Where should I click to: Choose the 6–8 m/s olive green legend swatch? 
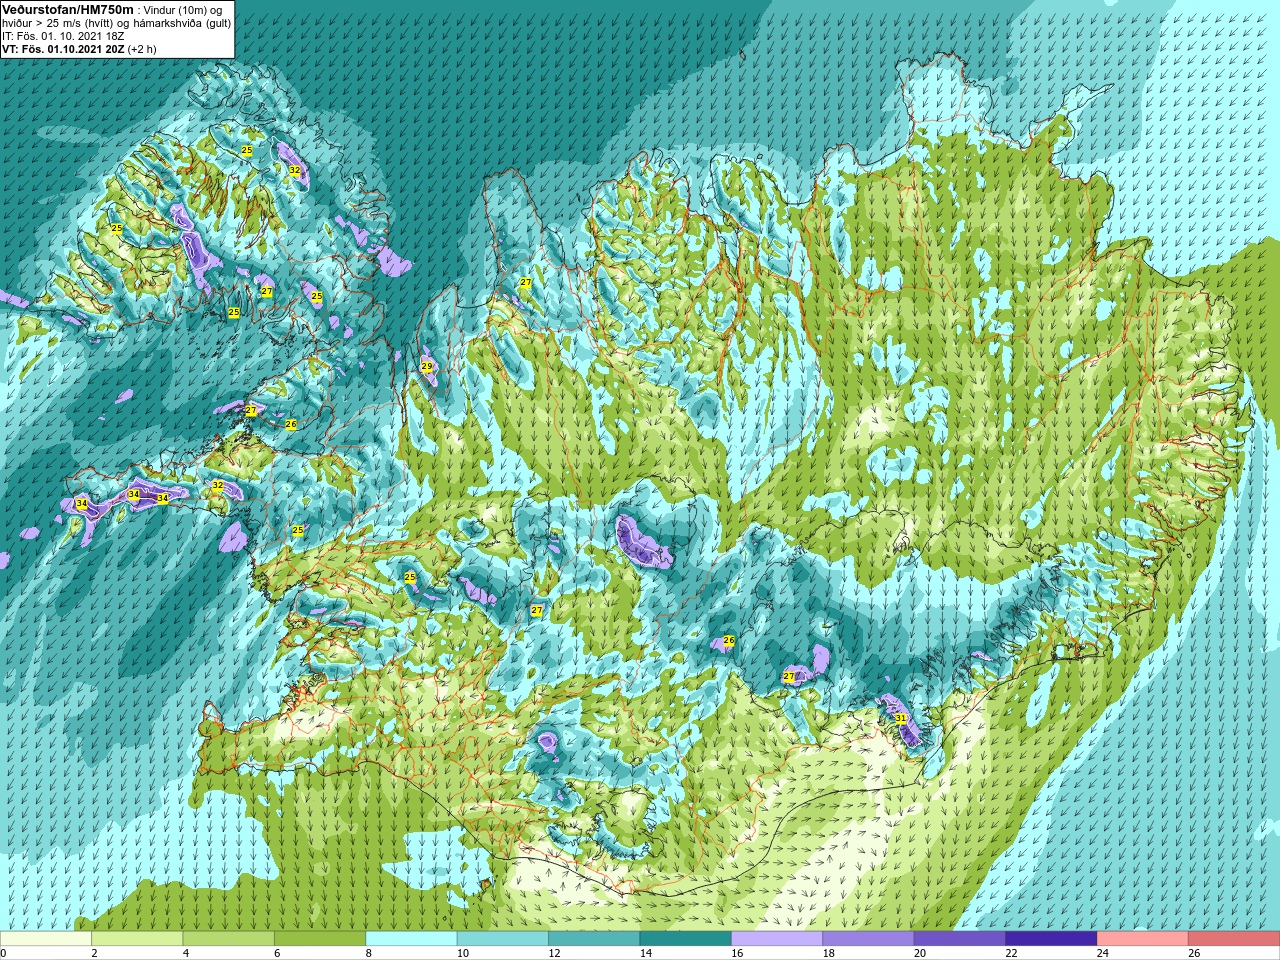pos(320,939)
